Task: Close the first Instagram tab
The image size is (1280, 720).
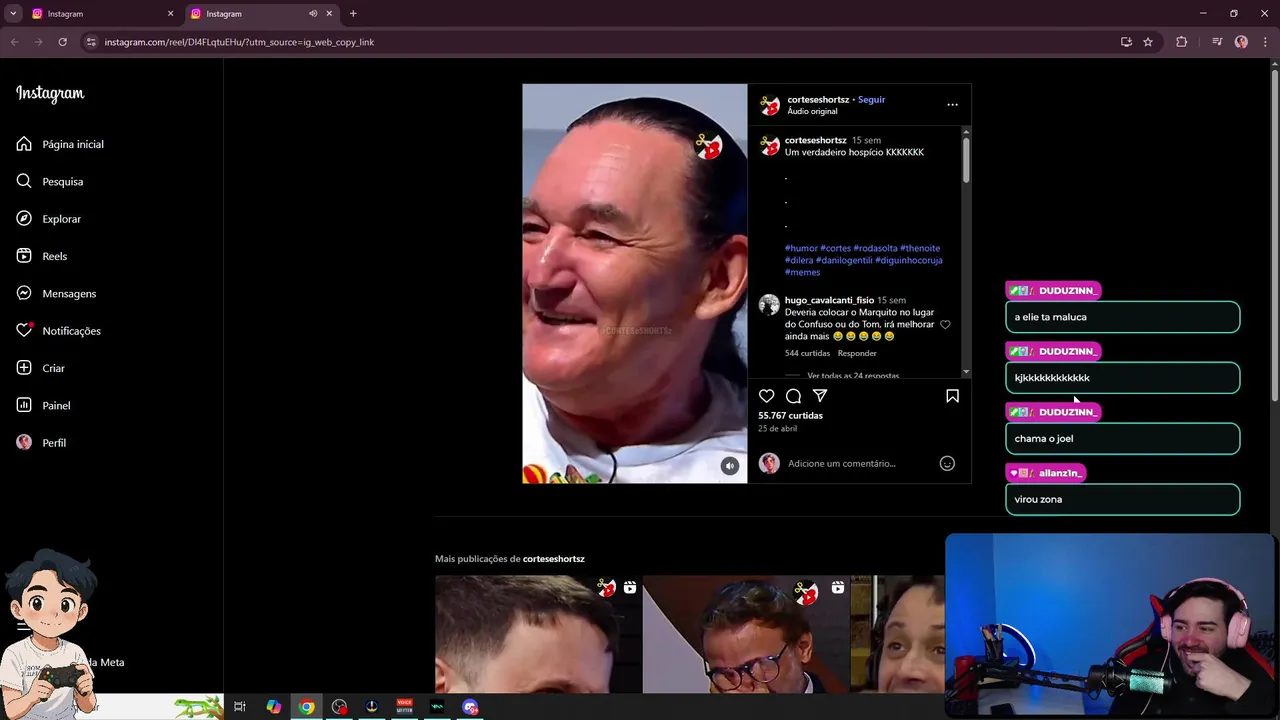Action: click(170, 14)
